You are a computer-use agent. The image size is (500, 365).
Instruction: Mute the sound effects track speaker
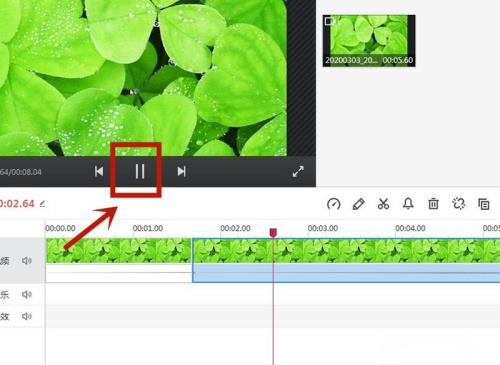point(27,316)
